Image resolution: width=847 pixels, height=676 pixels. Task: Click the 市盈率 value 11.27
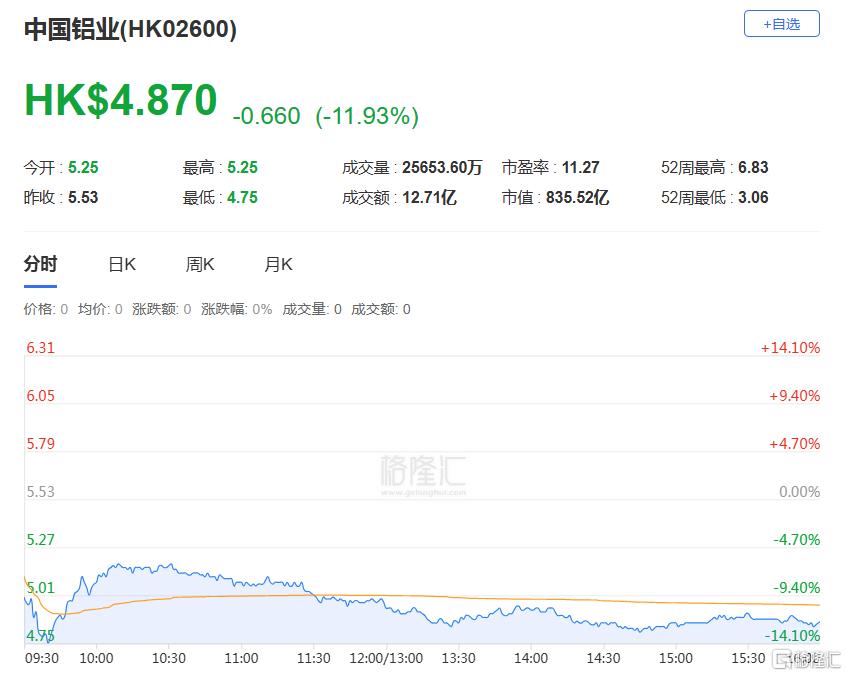tap(581, 168)
